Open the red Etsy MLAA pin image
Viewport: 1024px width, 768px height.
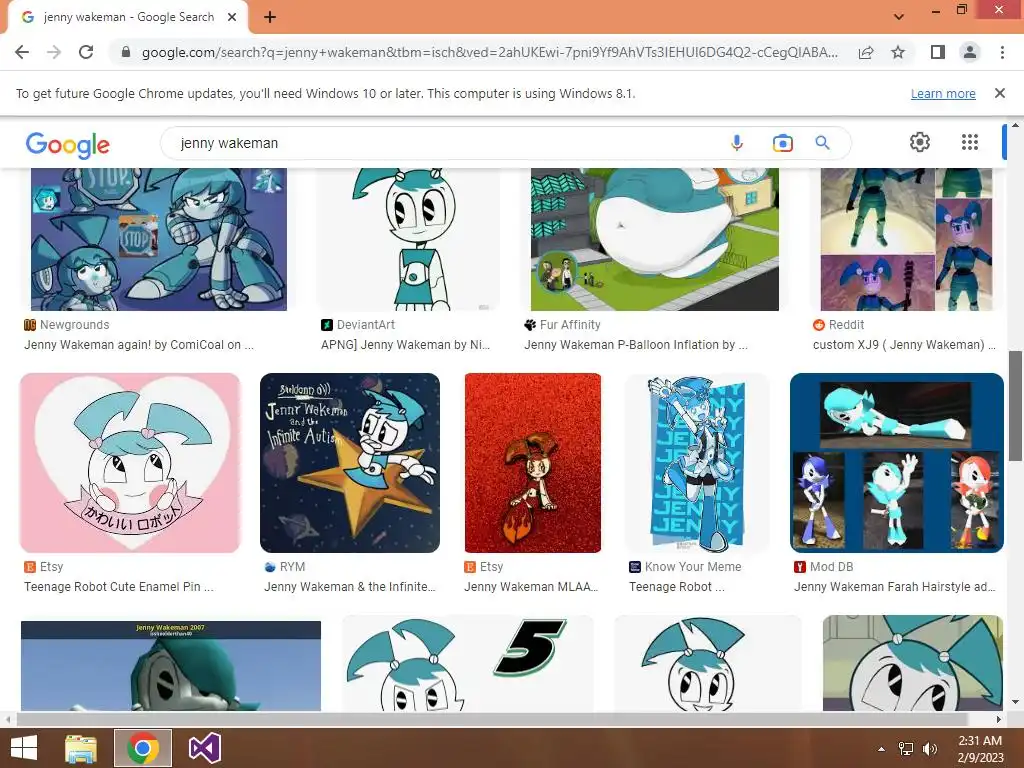tap(533, 463)
